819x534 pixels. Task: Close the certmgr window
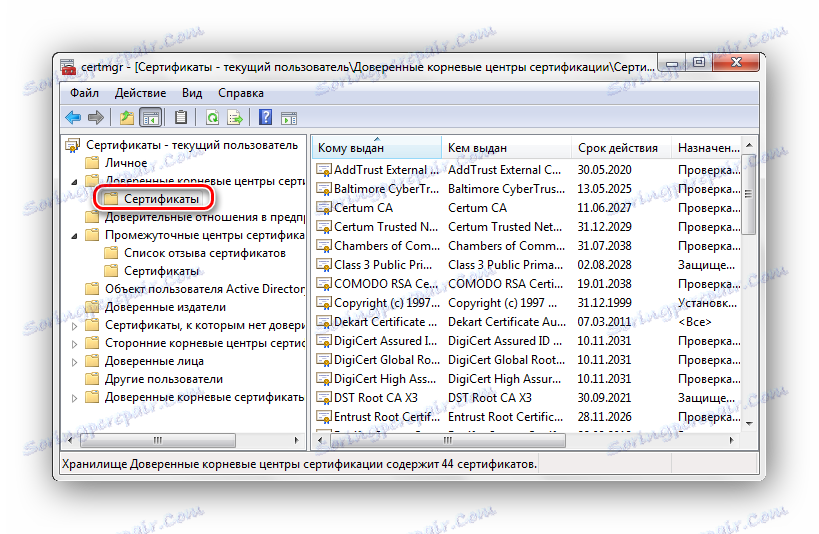click(x=736, y=62)
